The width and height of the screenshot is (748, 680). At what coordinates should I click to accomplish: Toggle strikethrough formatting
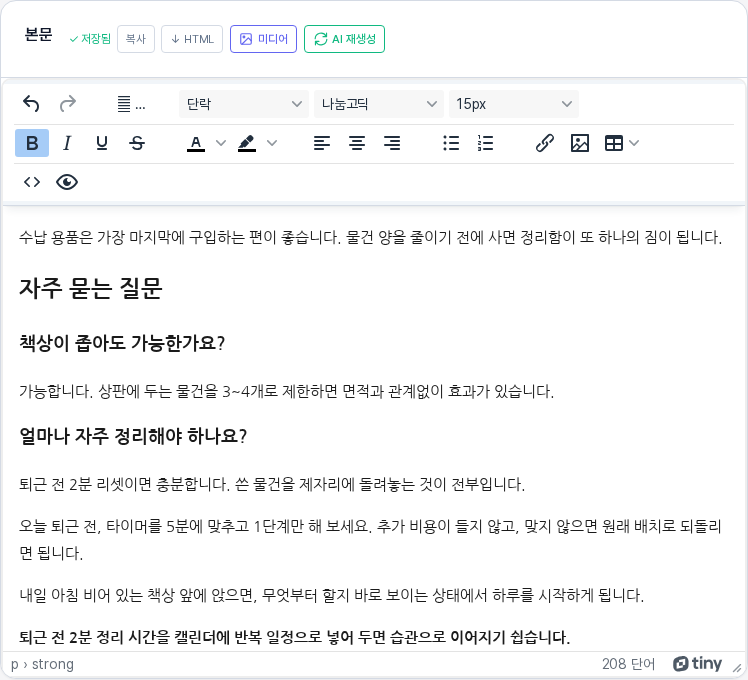[137, 143]
